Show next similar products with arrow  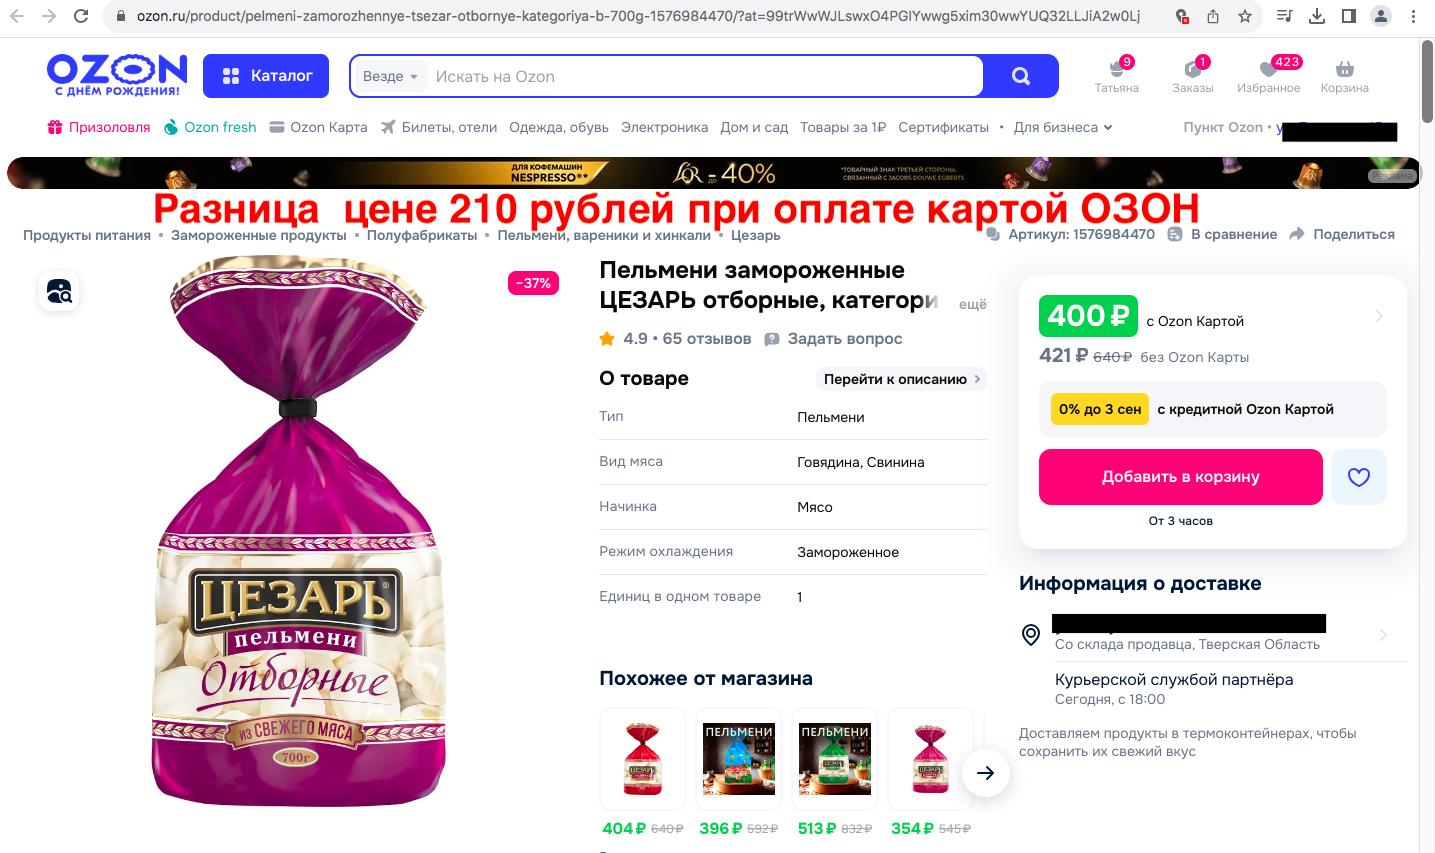click(985, 772)
